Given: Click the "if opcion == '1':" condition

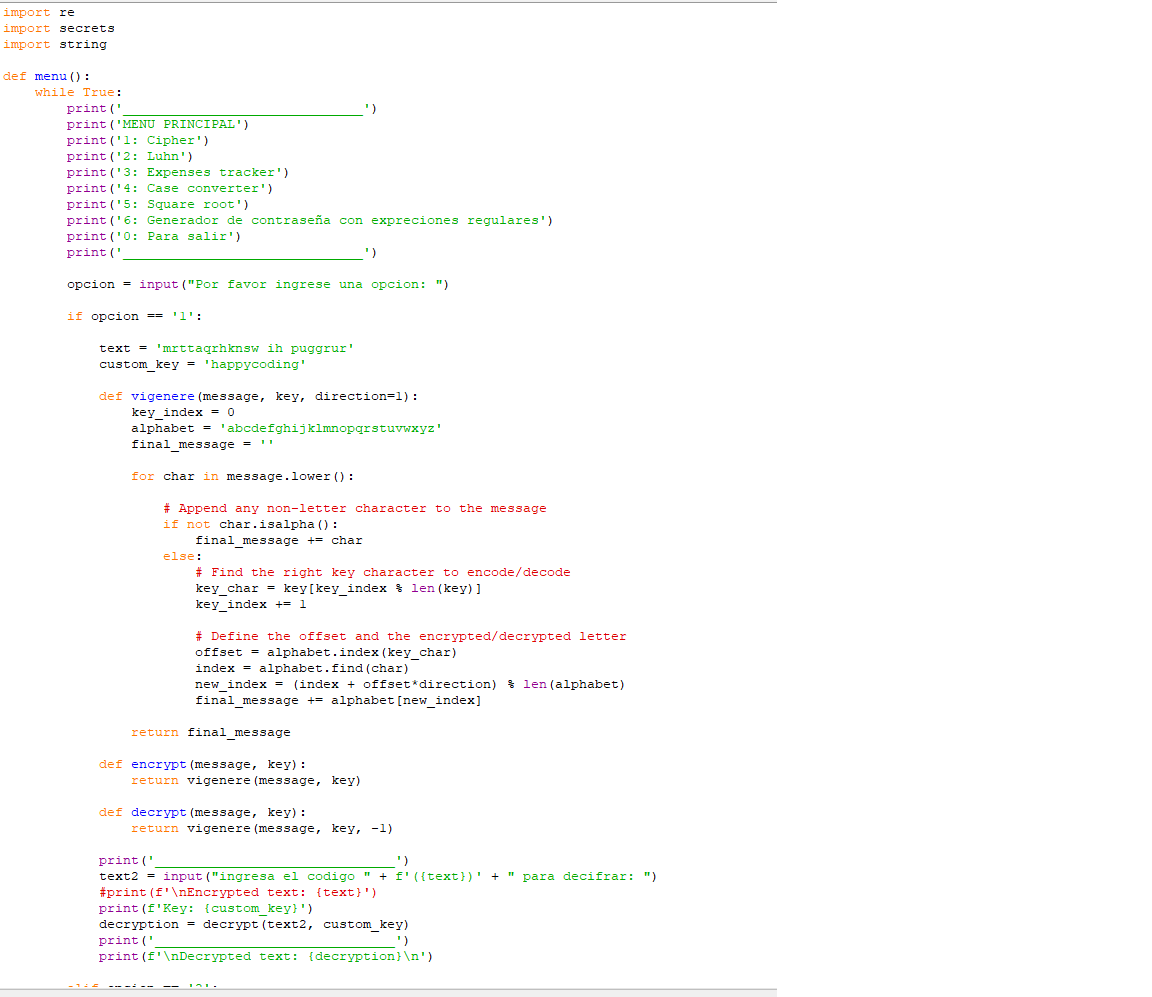Looking at the screenshot, I should coord(134,316).
